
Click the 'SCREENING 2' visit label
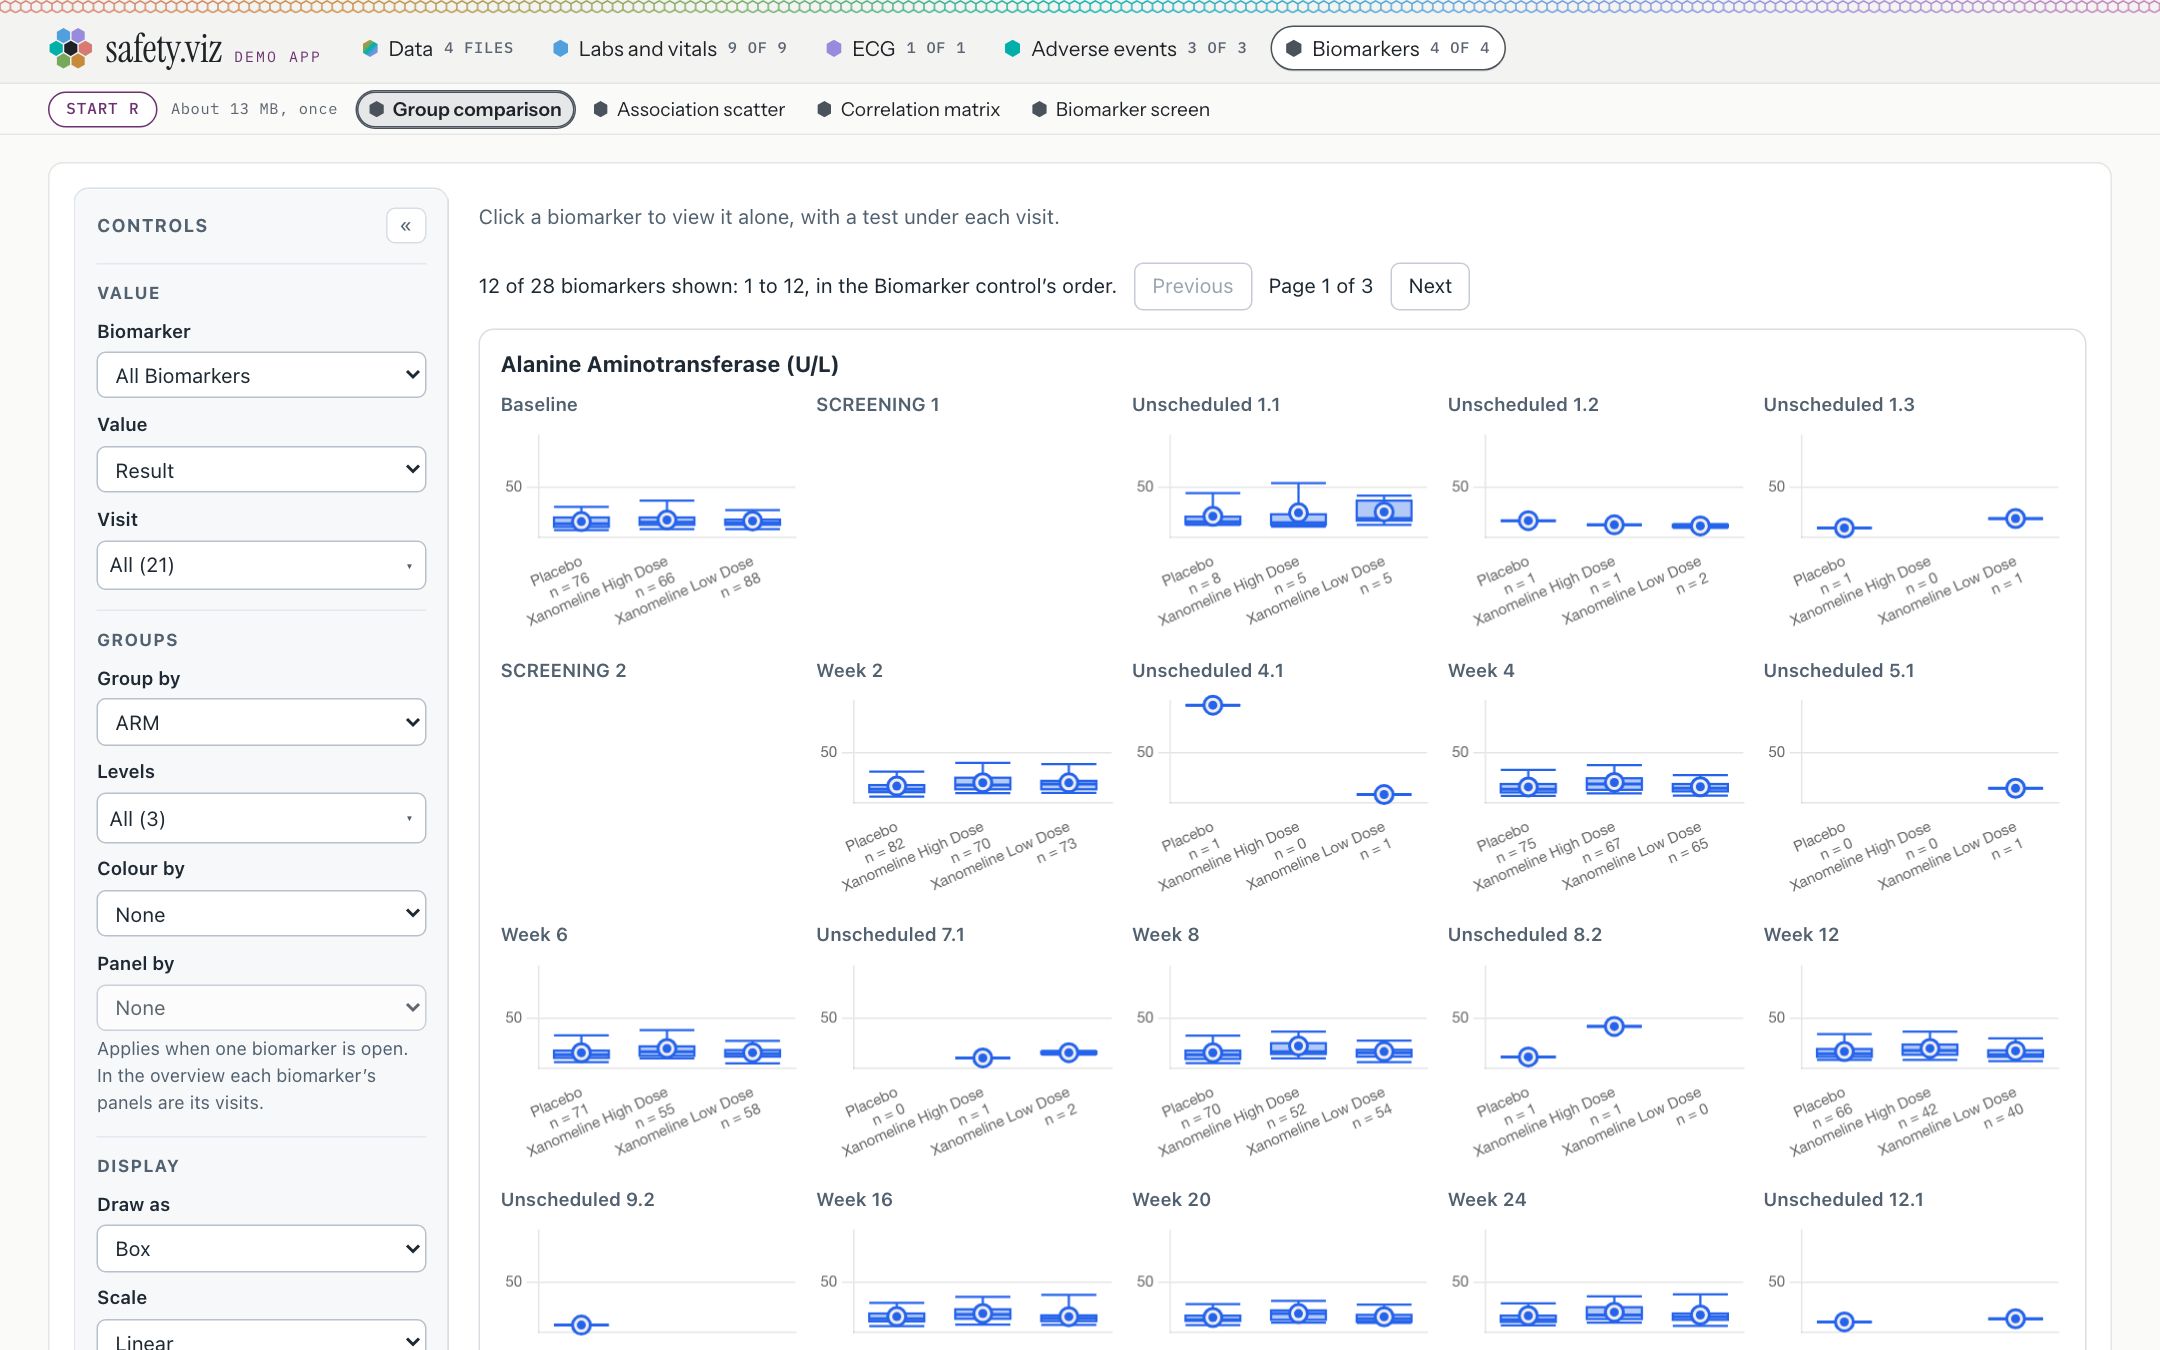[x=563, y=670]
